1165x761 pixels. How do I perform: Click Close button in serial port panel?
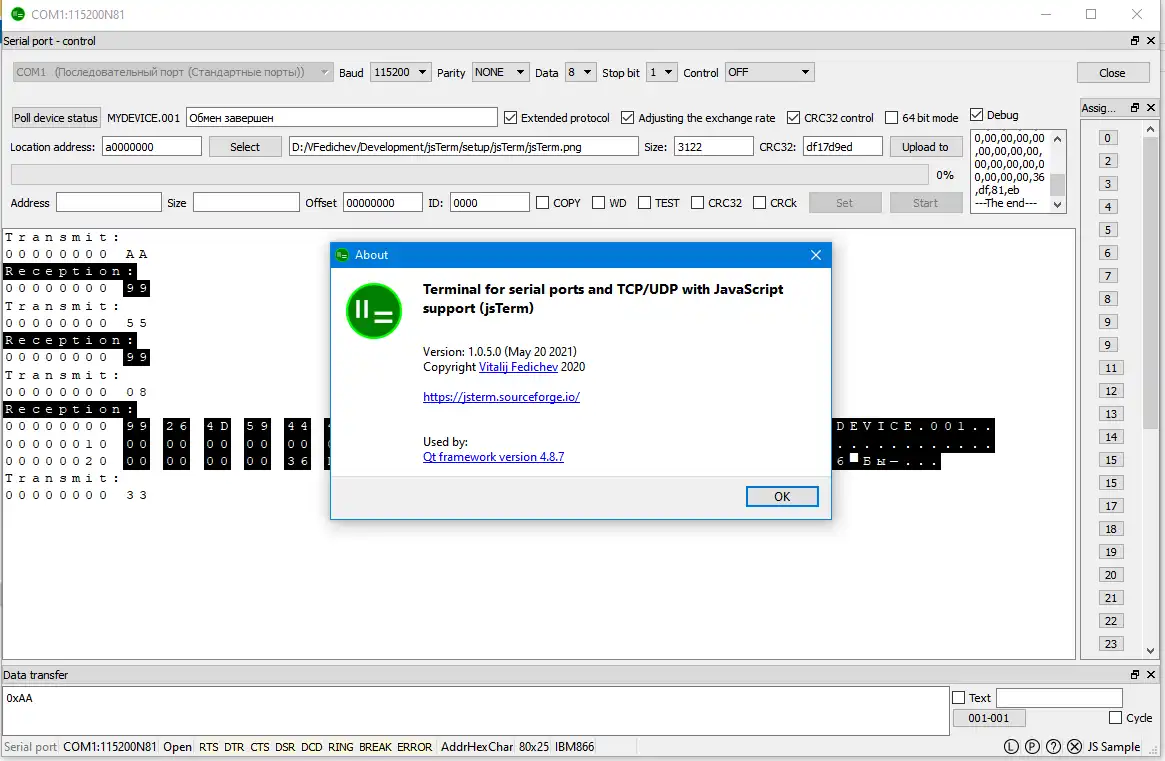(1112, 73)
